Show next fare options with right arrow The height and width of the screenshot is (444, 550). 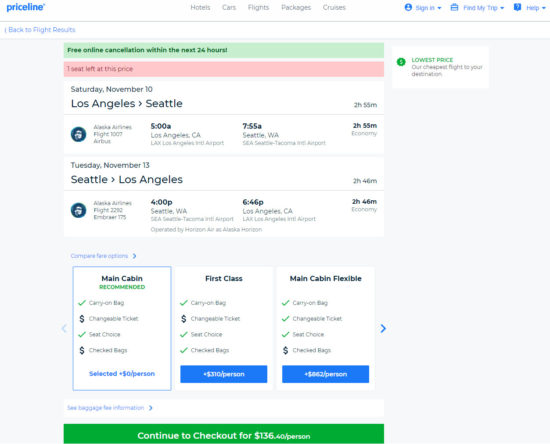point(383,328)
